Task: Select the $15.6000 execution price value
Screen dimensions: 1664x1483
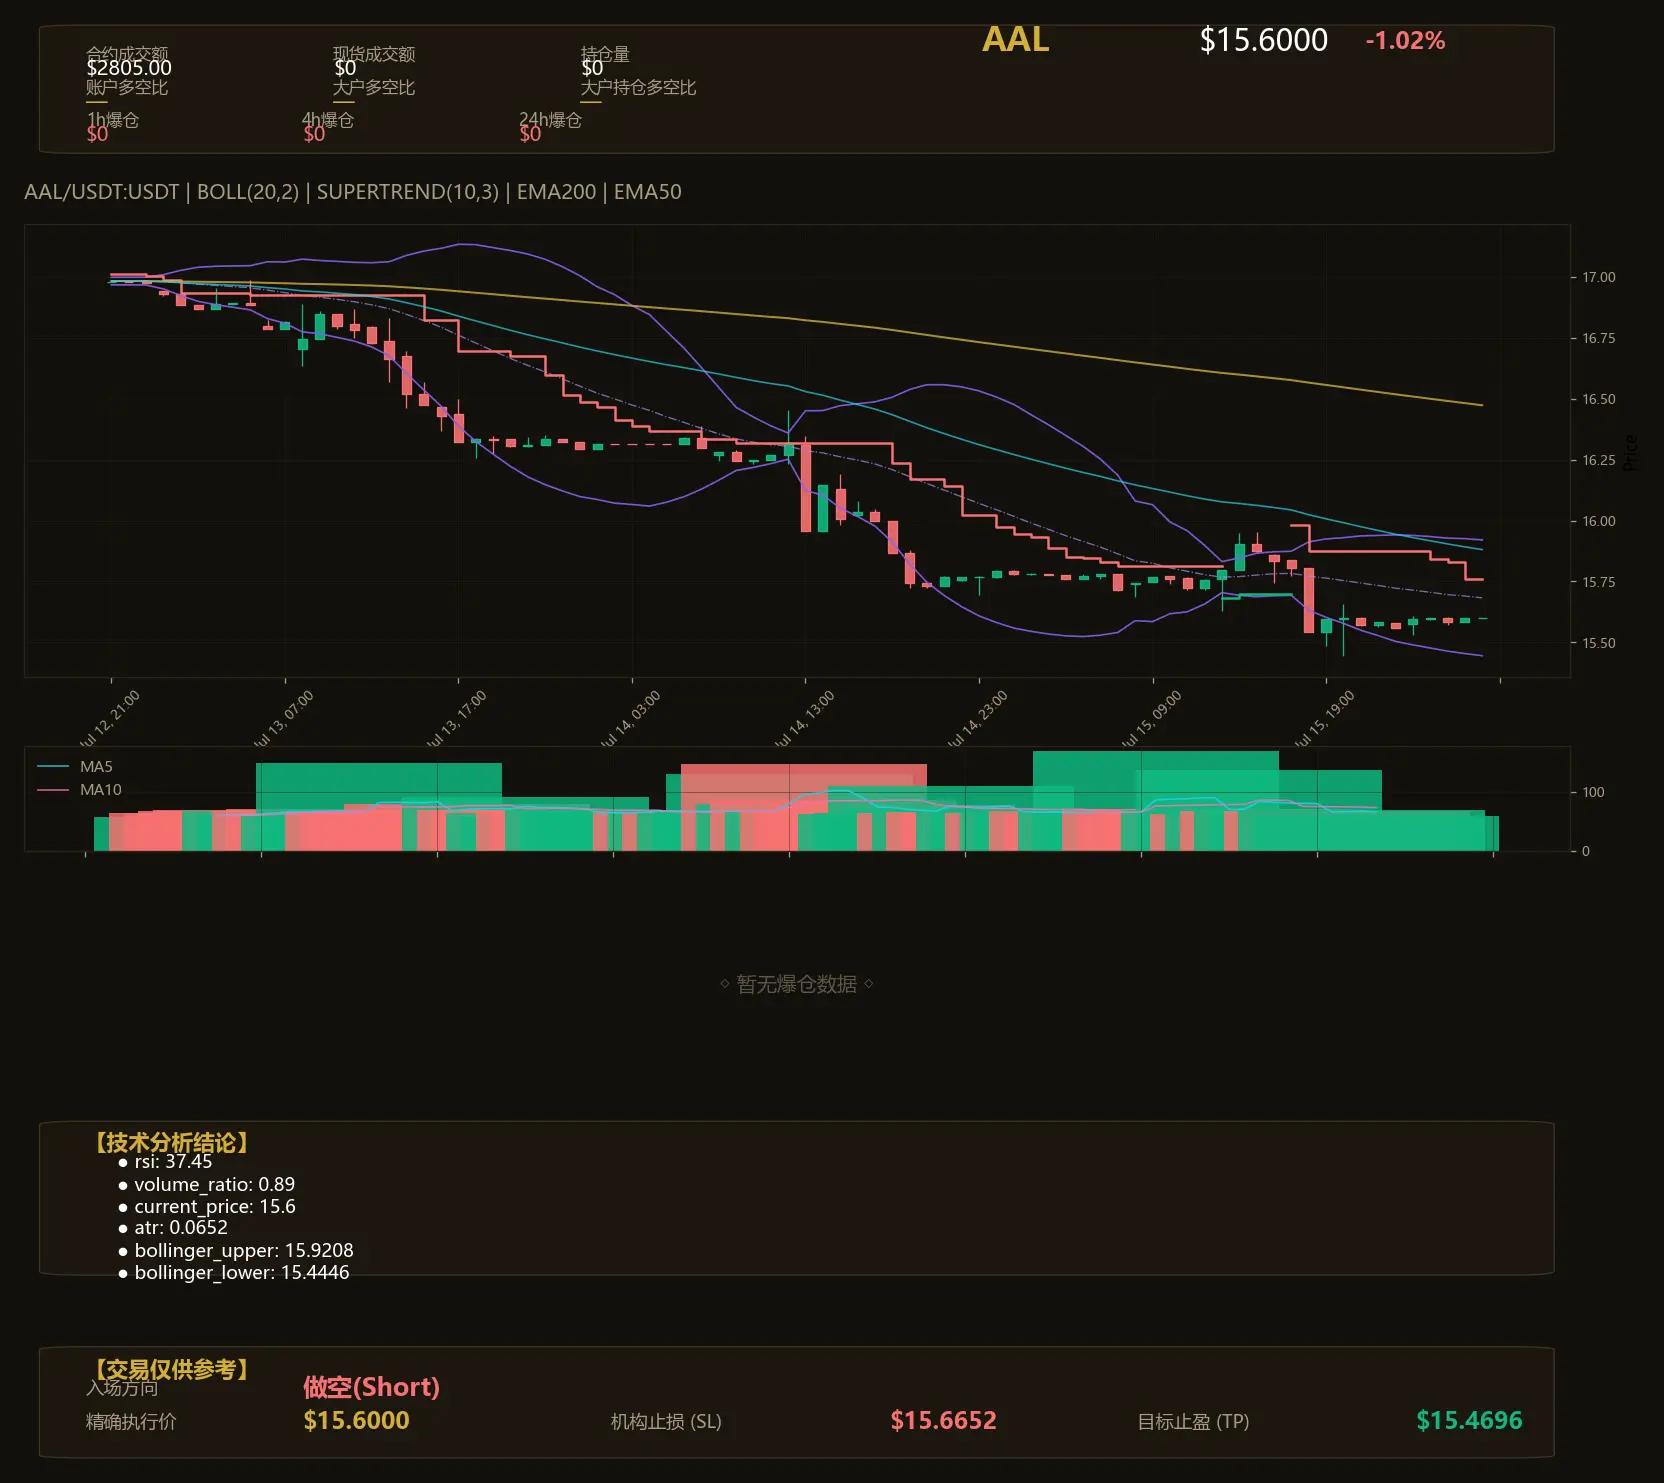Action: click(356, 1420)
